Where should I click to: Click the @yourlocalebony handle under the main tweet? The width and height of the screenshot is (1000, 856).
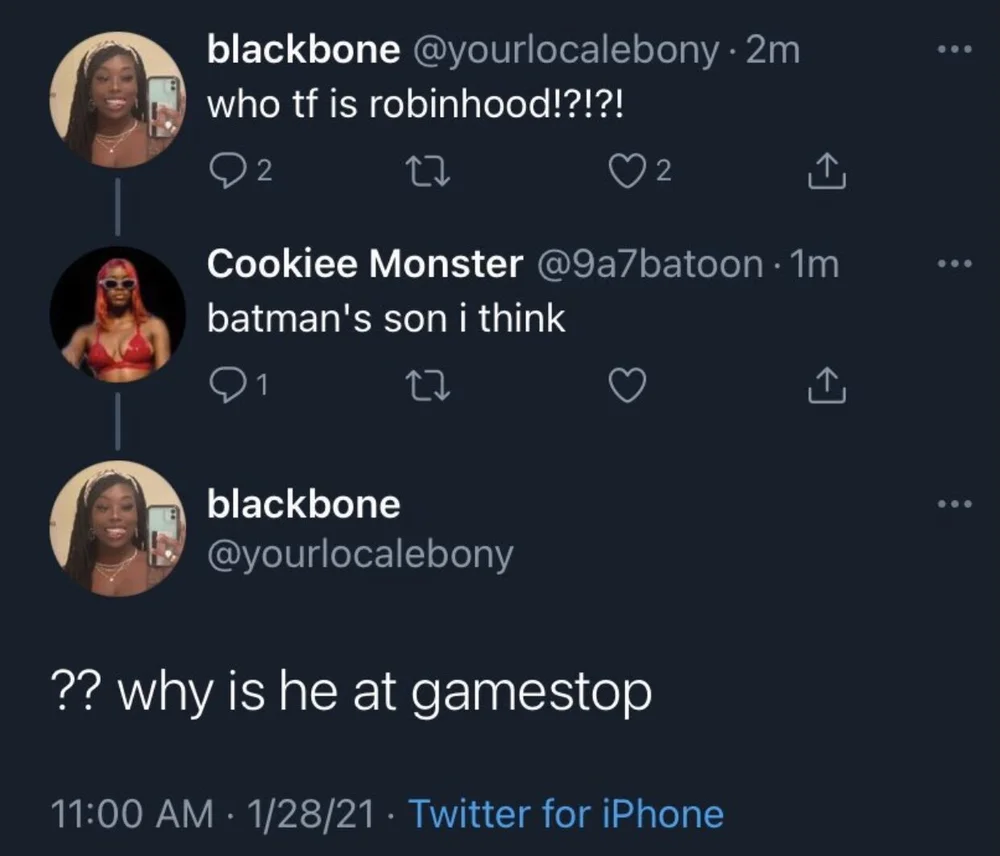point(360,555)
